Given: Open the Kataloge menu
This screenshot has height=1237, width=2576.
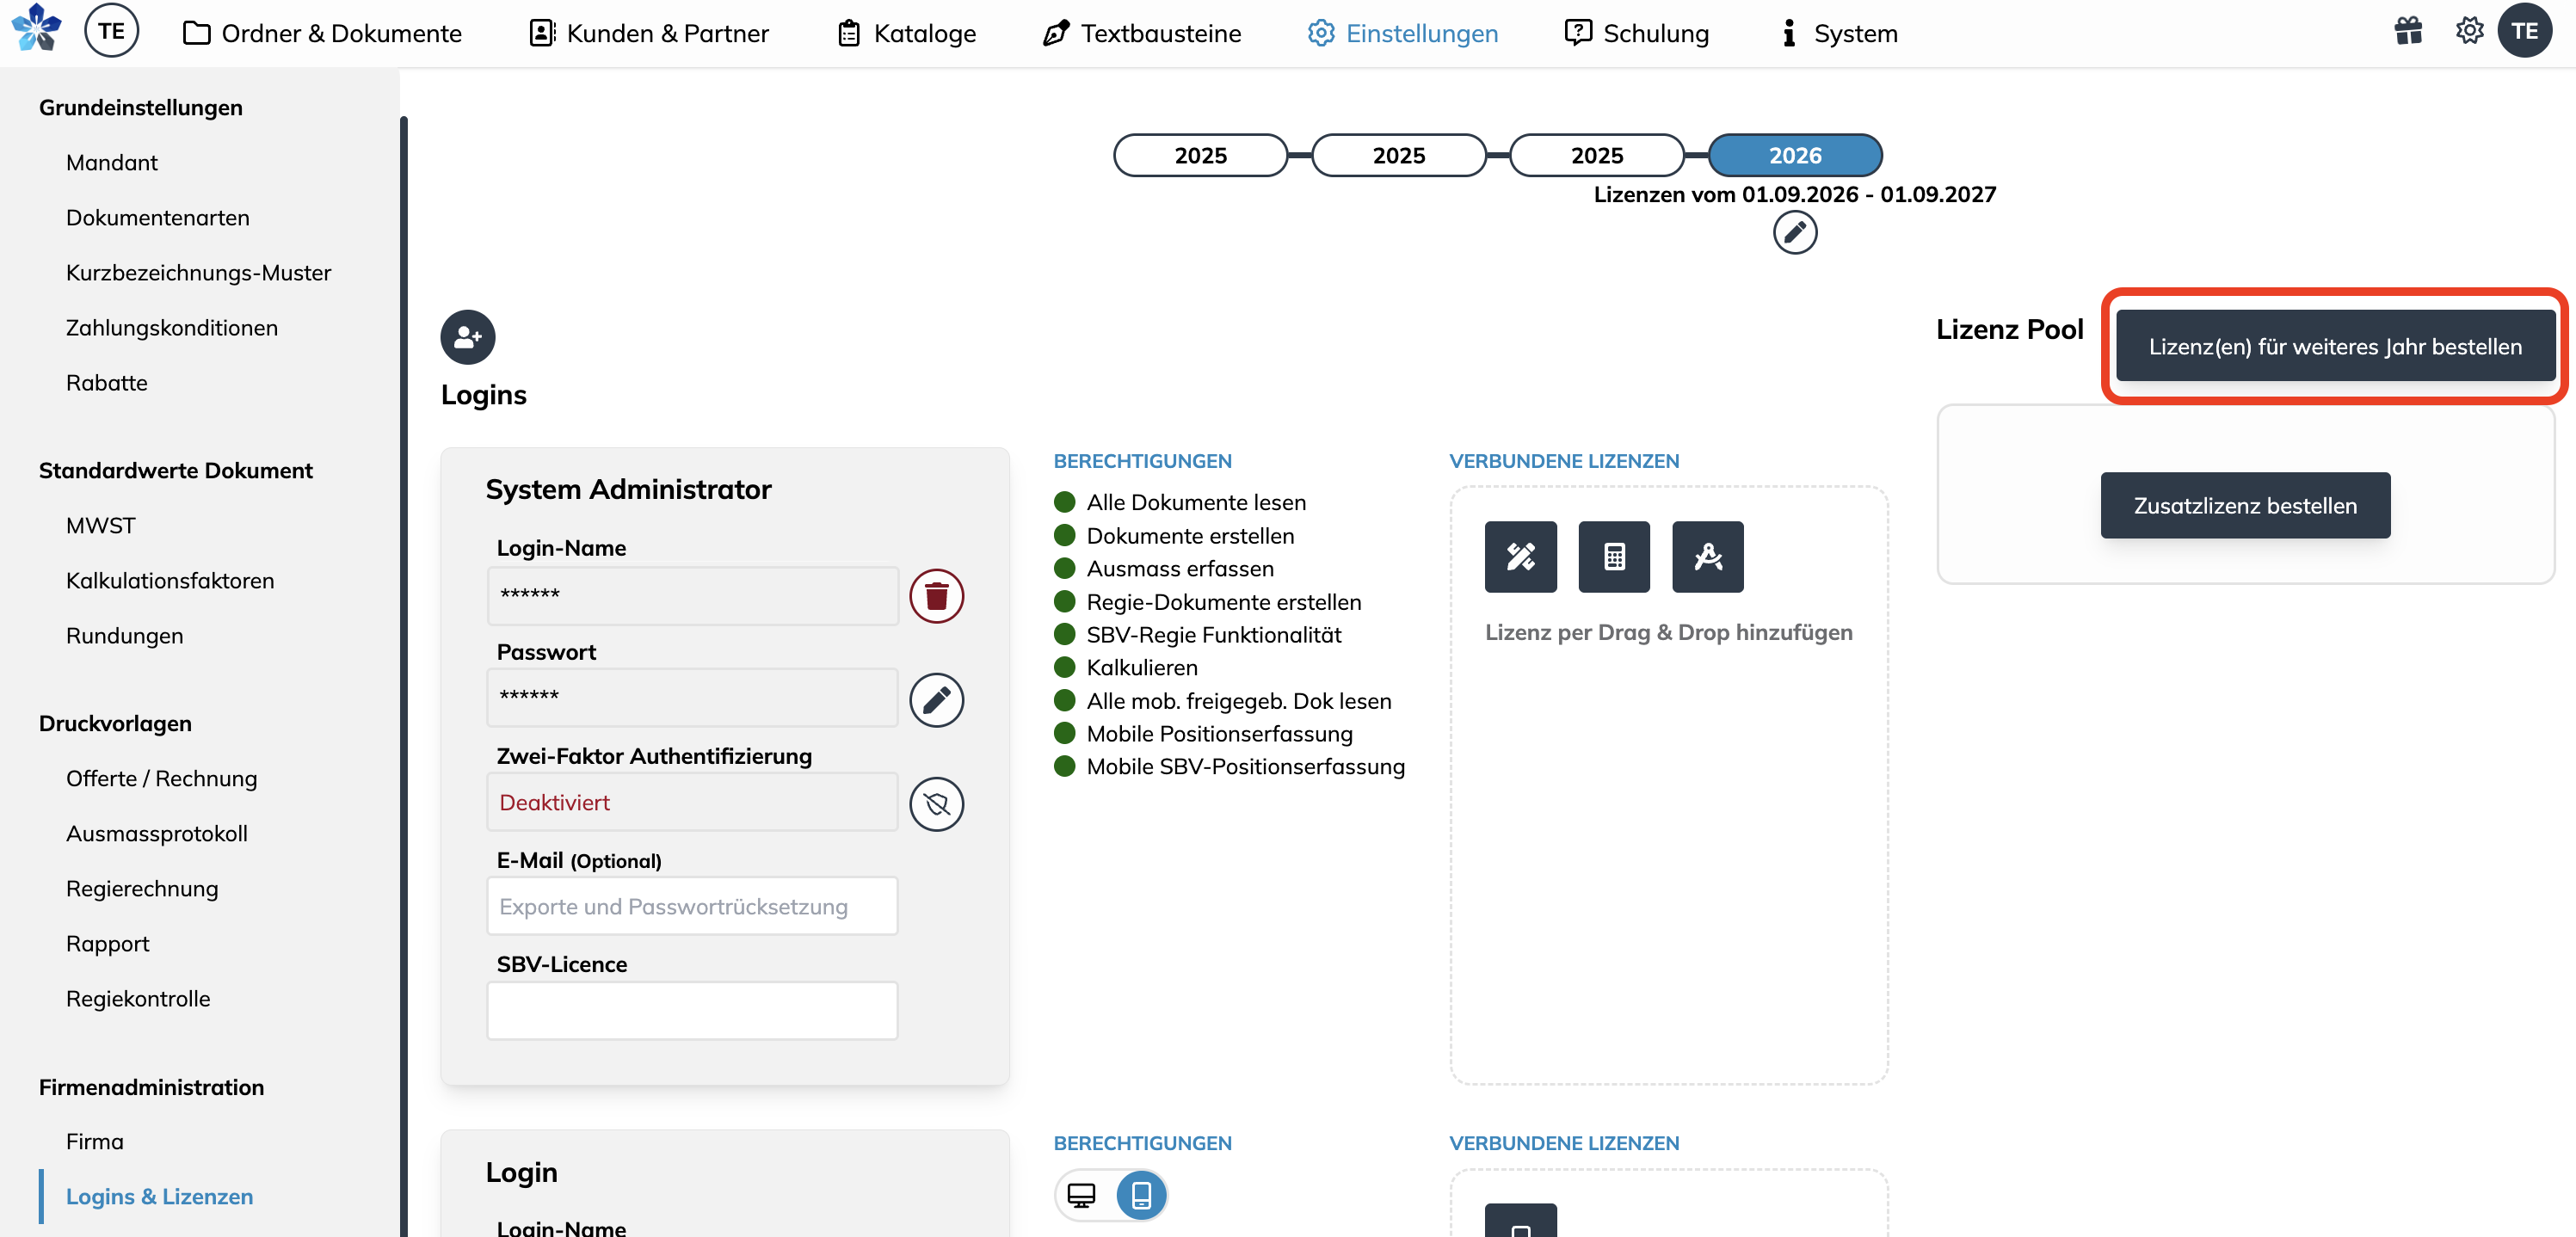Looking at the screenshot, I should click(x=906, y=33).
